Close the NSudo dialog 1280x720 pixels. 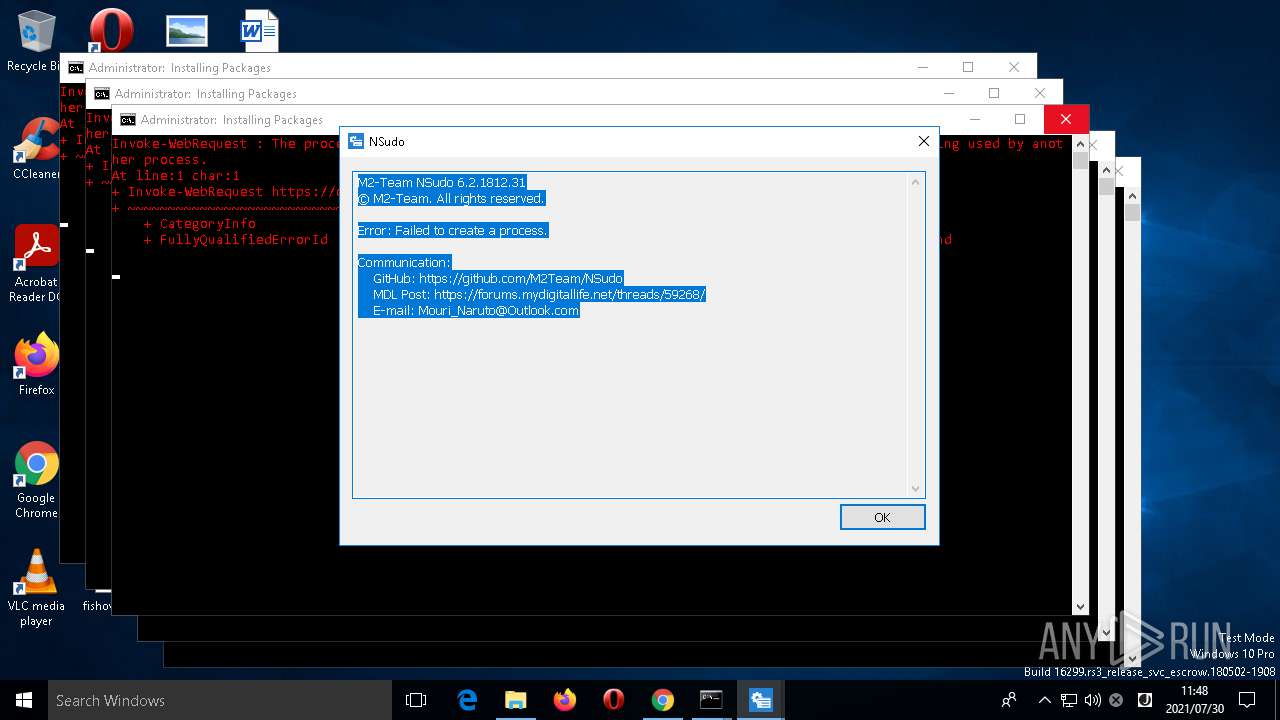[923, 141]
